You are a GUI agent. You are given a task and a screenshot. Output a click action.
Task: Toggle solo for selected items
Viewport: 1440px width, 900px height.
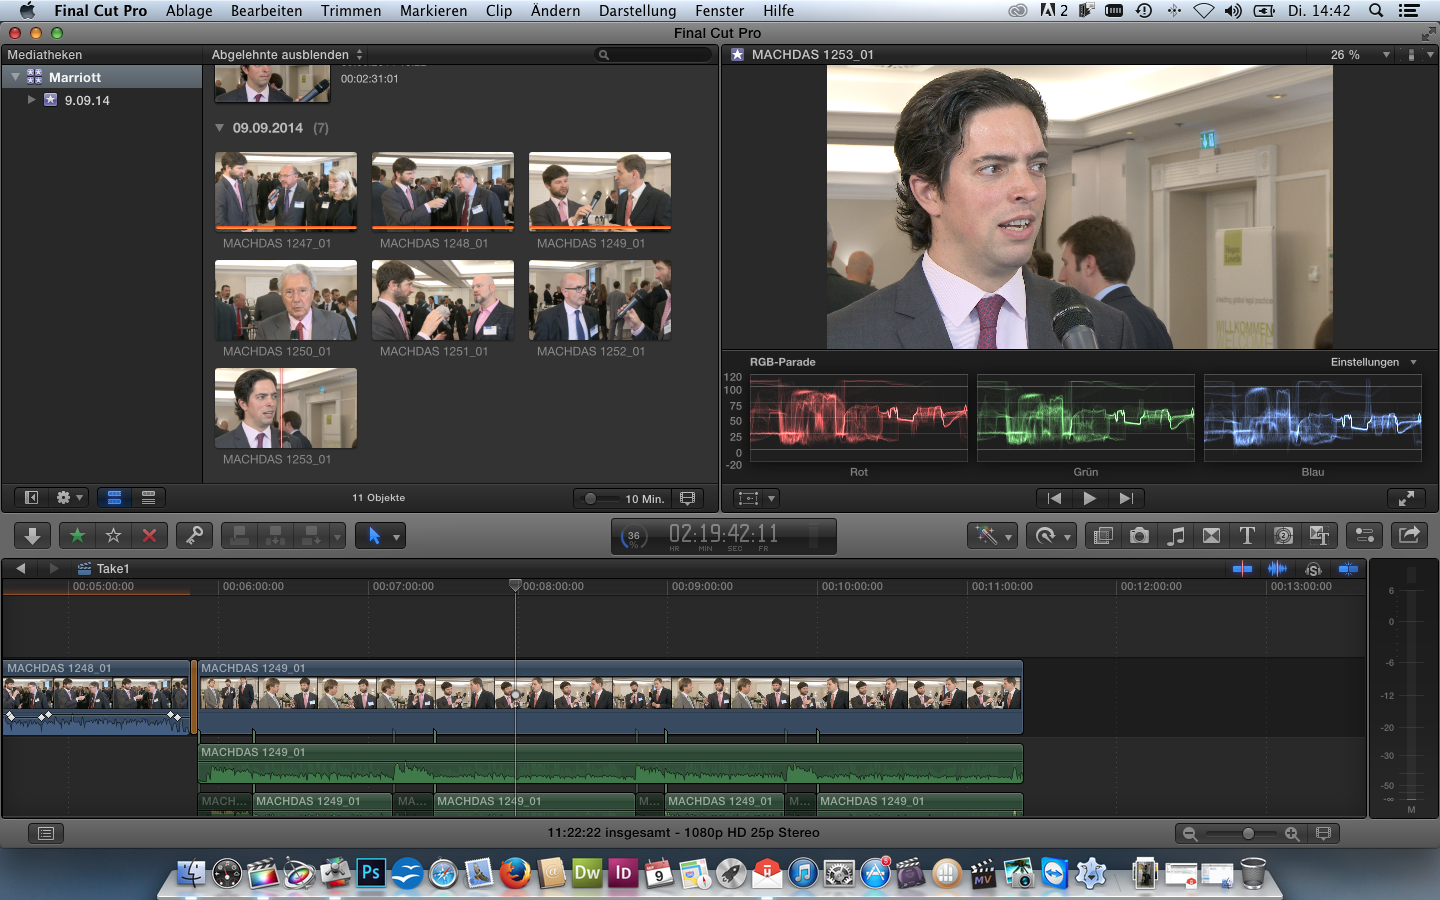pos(1313,569)
